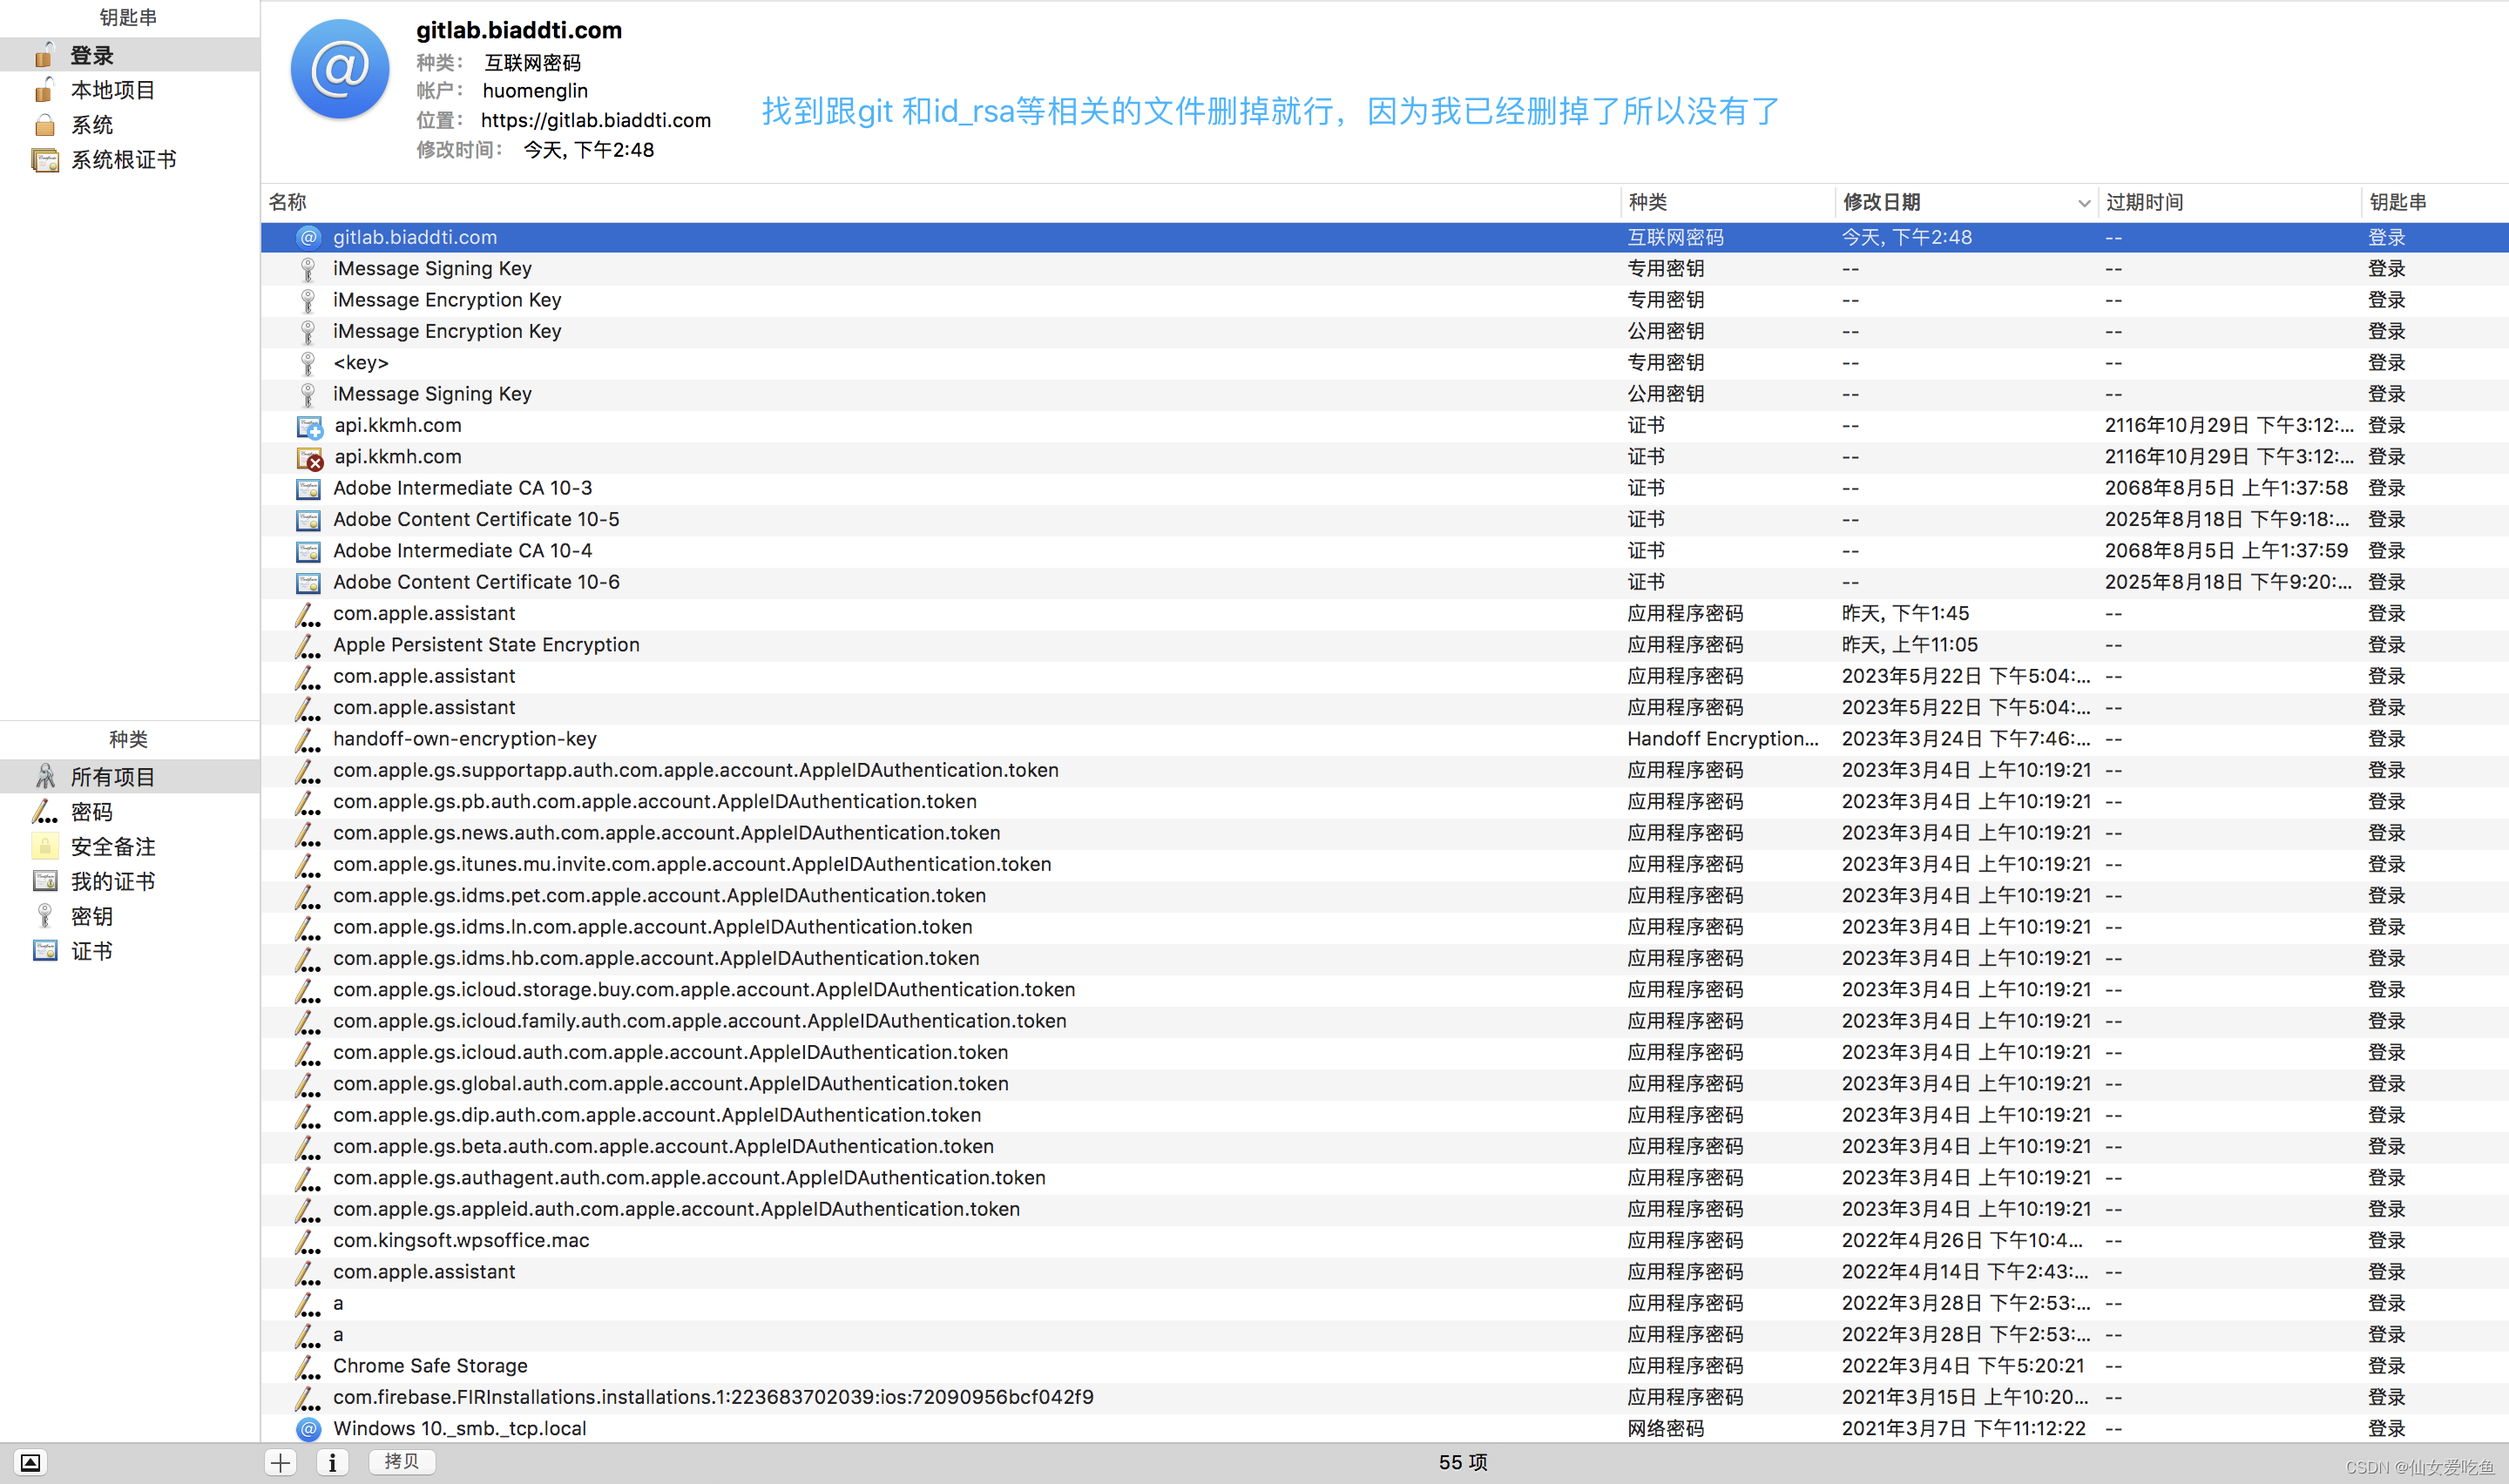Open the https://gitlab.biaddti.com location link
The width and height of the screenshot is (2509, 1484).
click(x=596, y=120)
